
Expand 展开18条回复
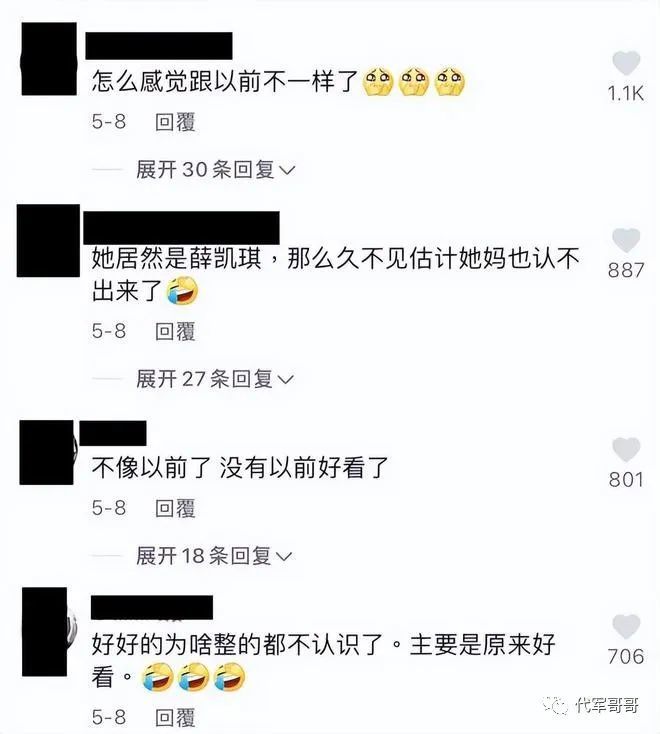pyautogui.click(x=214, y=556)
